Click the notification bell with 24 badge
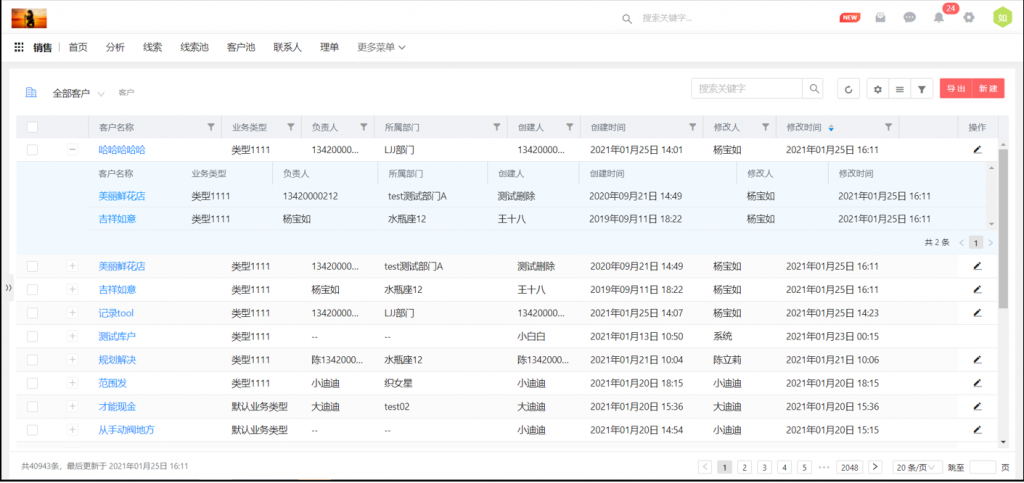 coord(939,17)
